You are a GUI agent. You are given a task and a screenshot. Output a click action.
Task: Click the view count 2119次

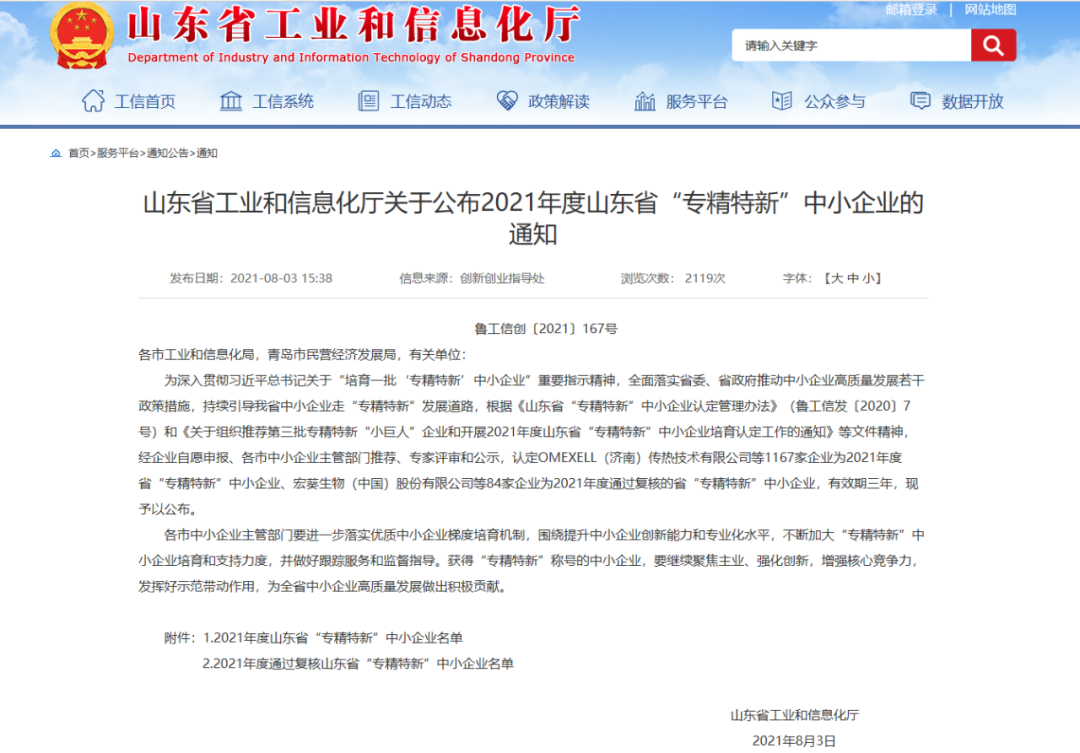point(705,278)
